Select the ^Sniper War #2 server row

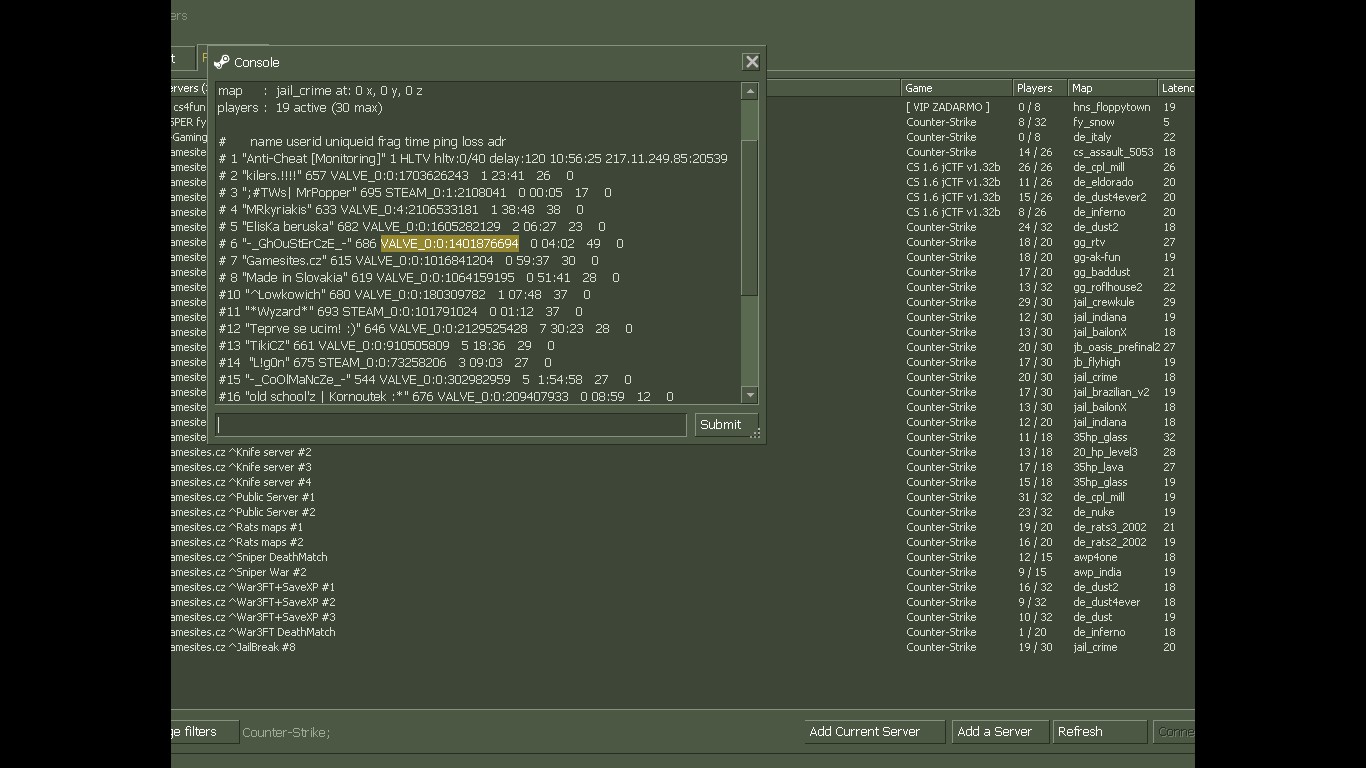tap(682, 572)
